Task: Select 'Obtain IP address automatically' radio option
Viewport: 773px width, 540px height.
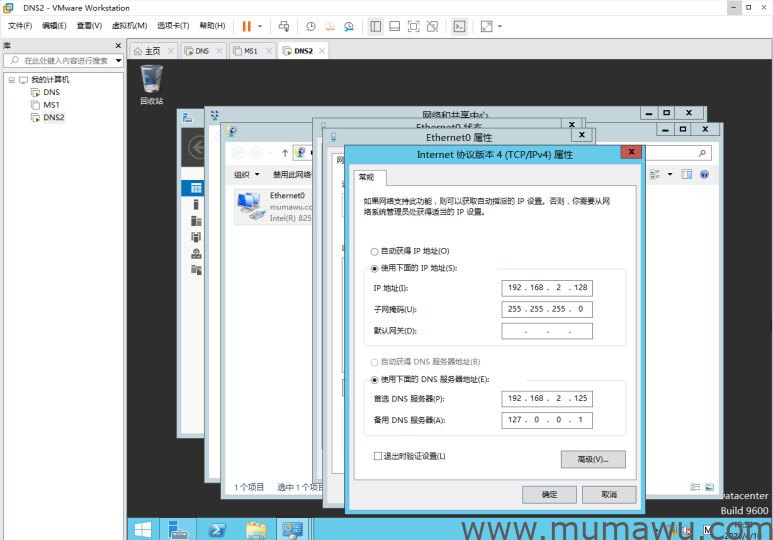Action: [x=375, y=251]
